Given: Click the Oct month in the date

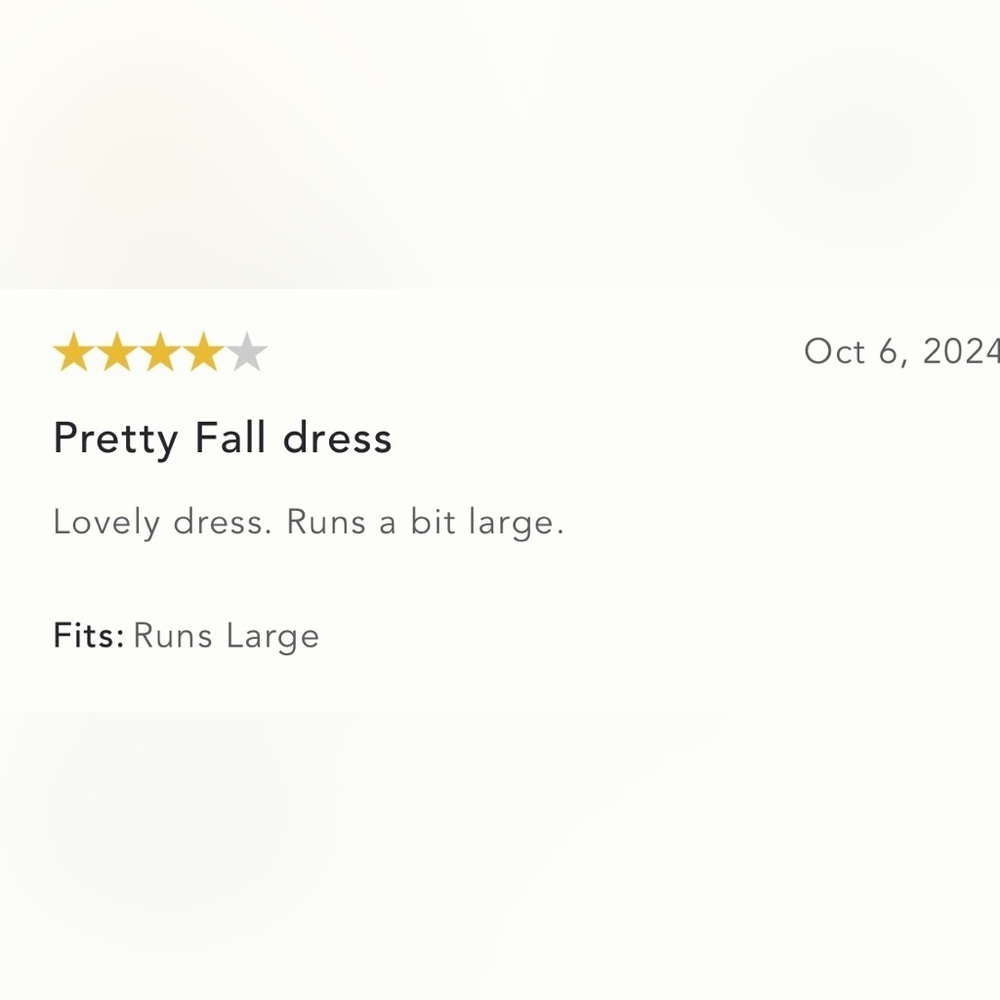Looking at the screenshot, I should 834,351.
